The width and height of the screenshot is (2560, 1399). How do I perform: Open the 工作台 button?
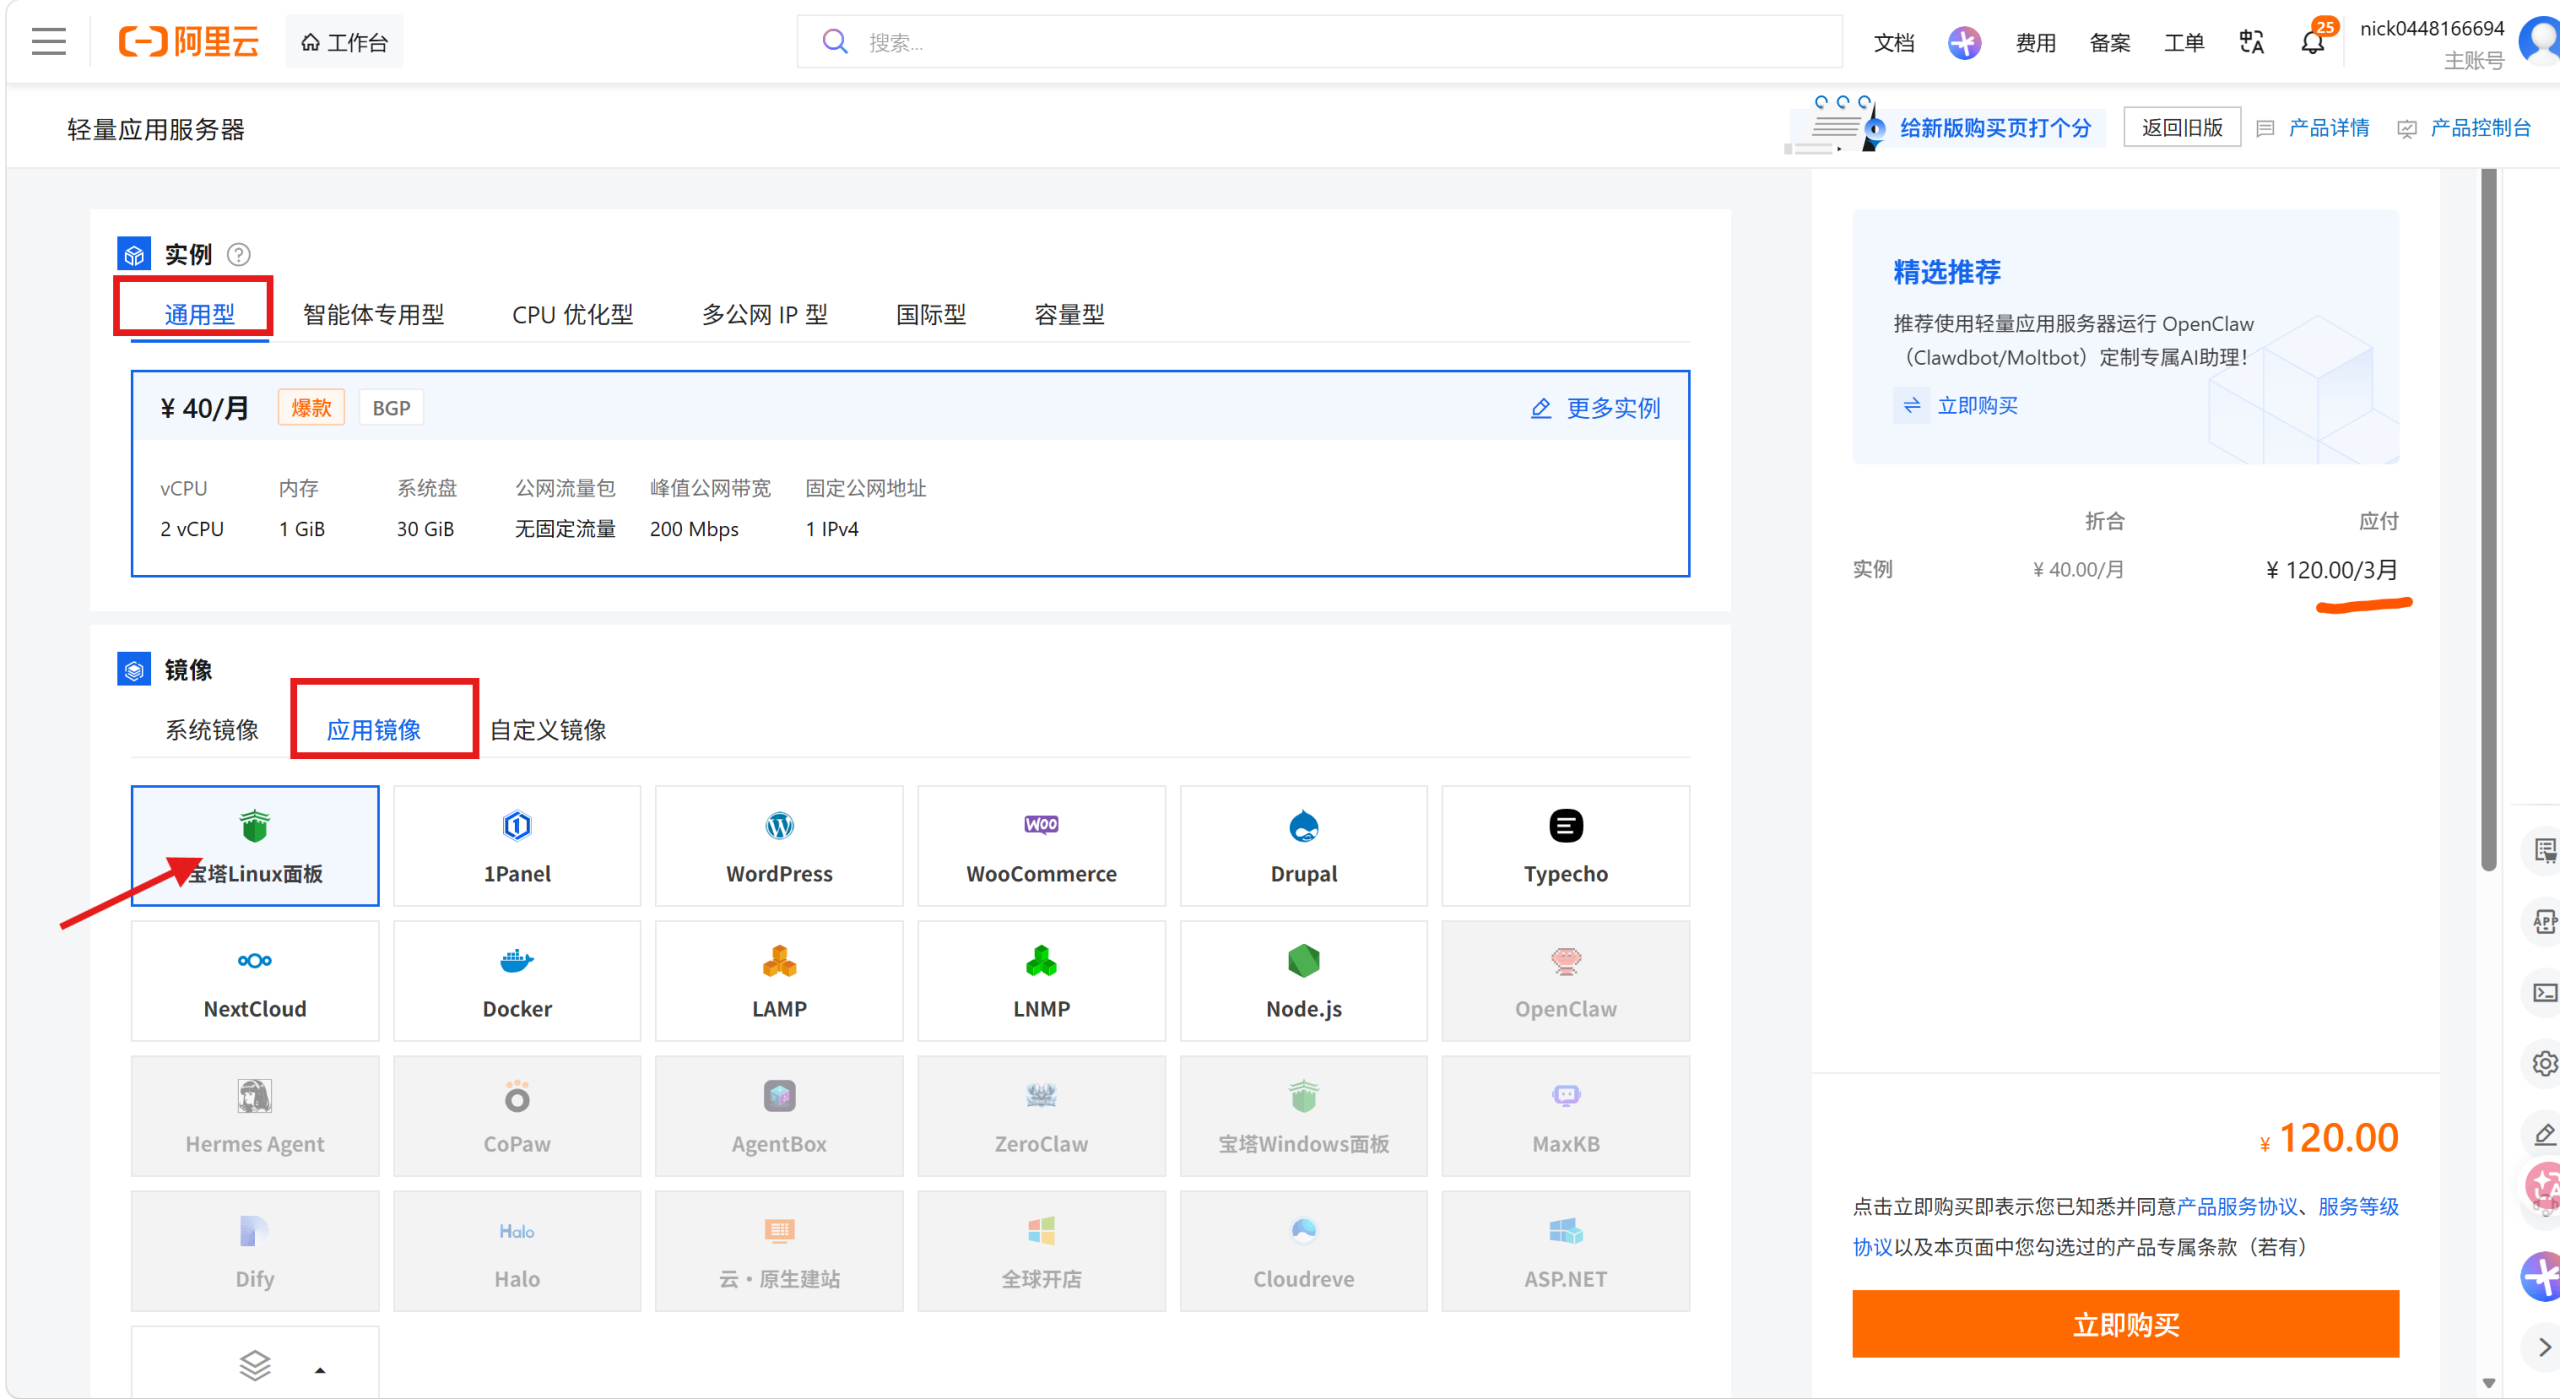[x=344, y=42]
